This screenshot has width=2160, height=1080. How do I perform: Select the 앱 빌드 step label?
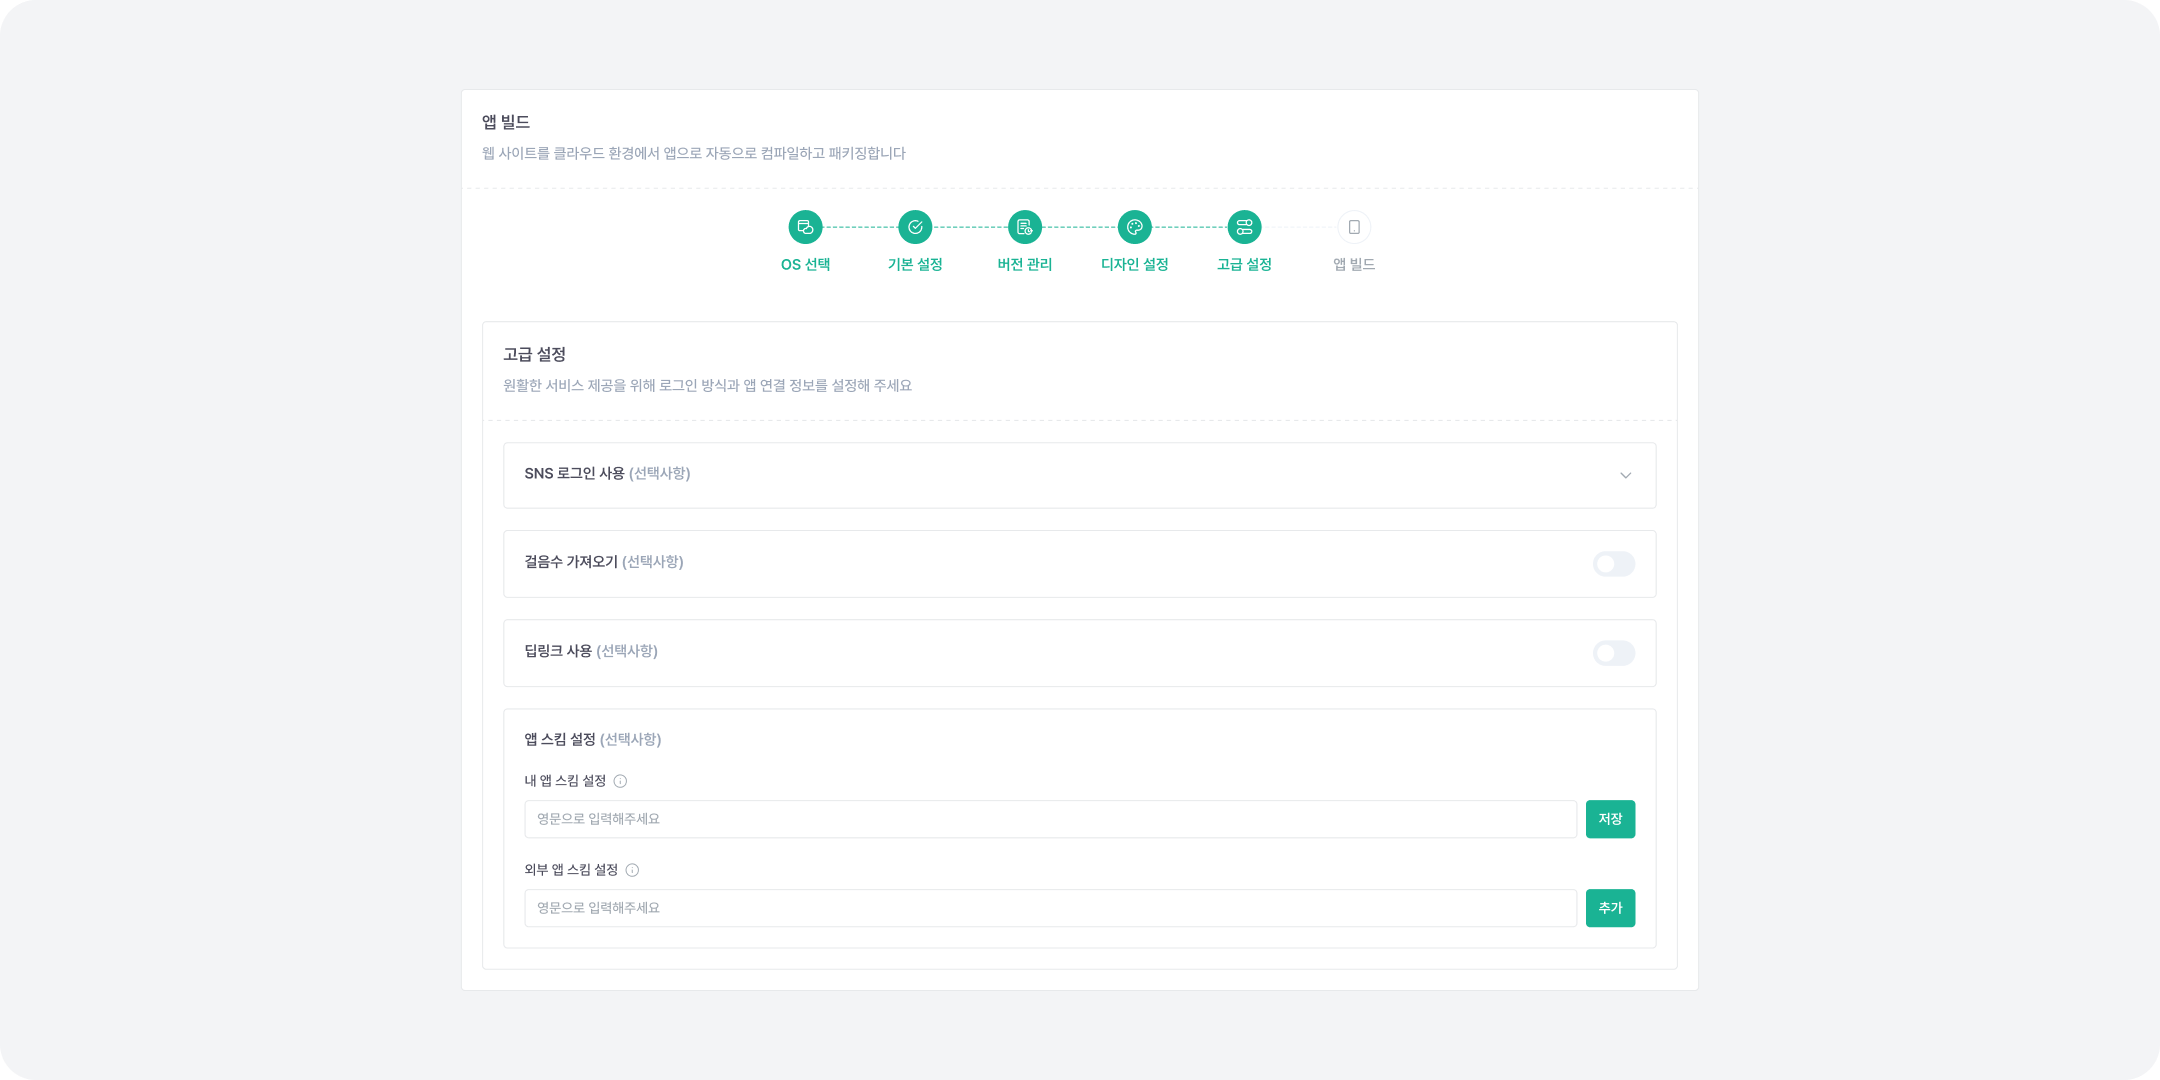coord(1354,264)
